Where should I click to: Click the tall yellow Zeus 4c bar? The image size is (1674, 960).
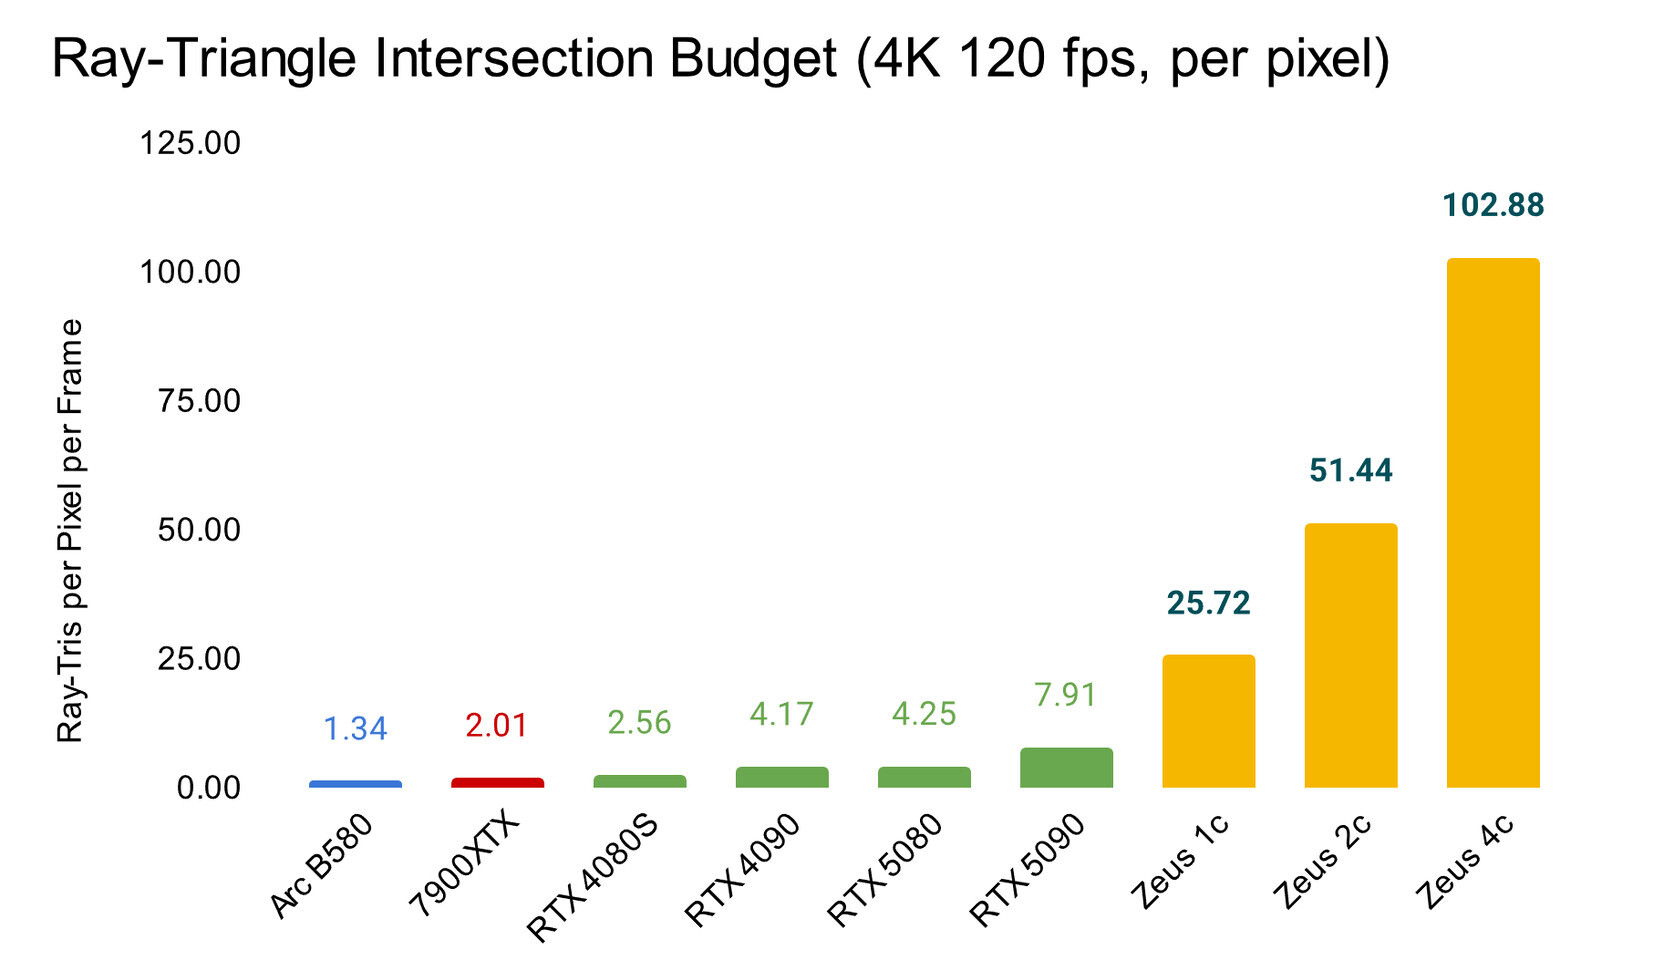tap(1493, 522)
